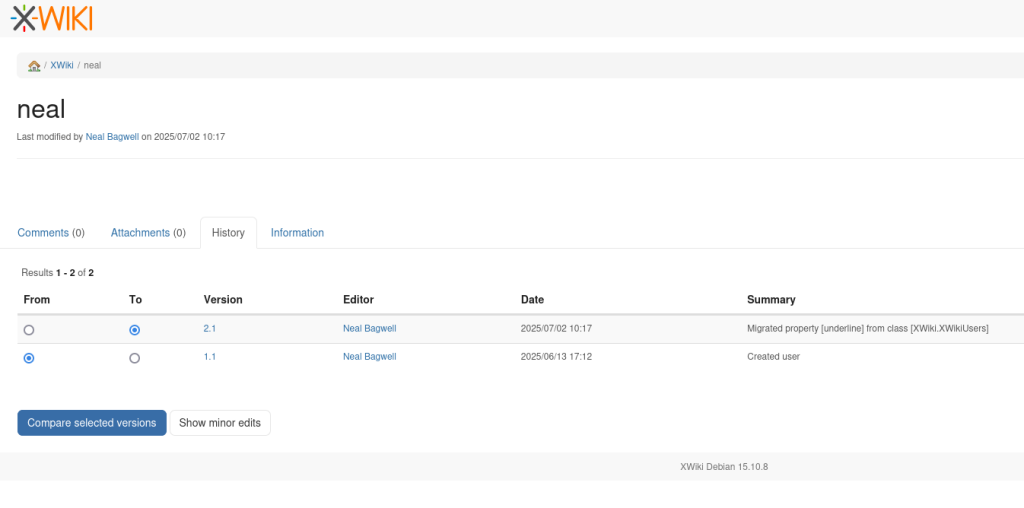Click the 'neal' breadcrumb item
Viewport: 1024px width, 508px height.
[92, 66]
